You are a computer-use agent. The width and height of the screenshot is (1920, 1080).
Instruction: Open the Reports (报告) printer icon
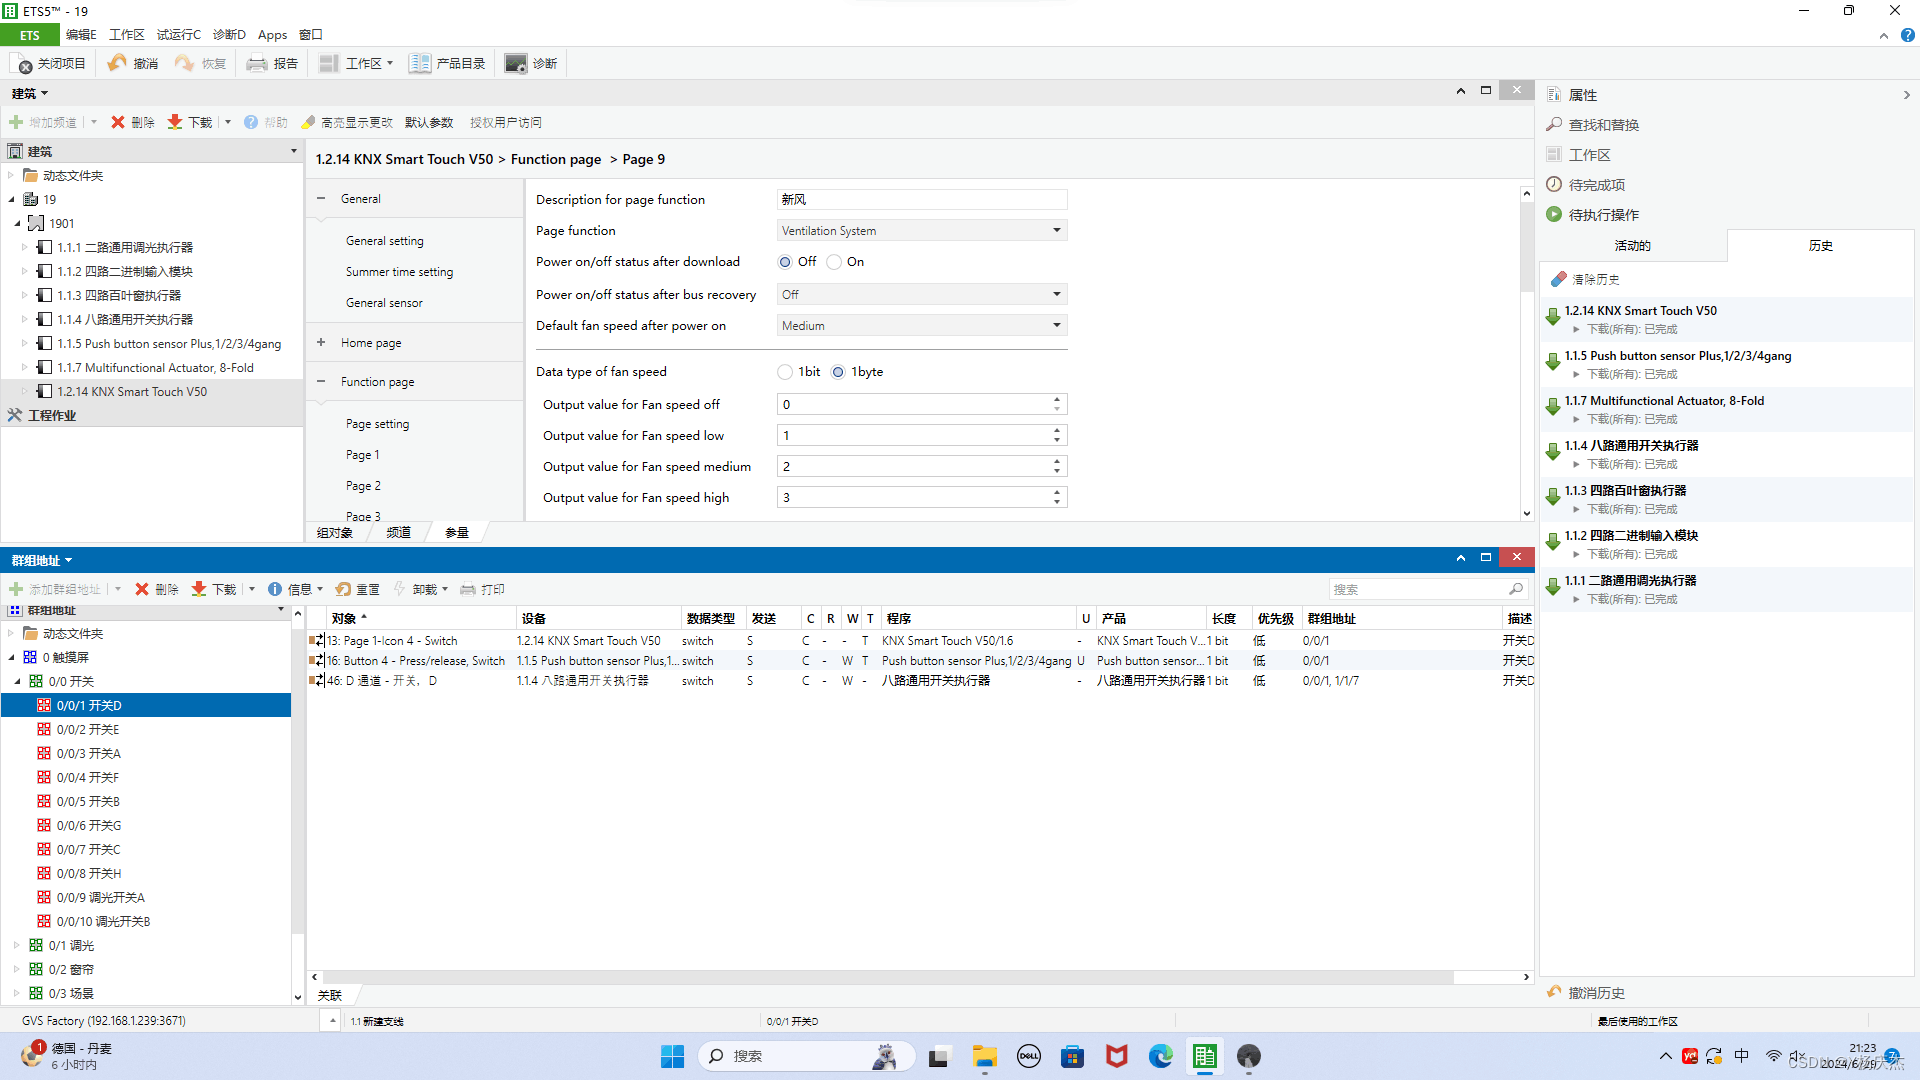coord(257,64)
